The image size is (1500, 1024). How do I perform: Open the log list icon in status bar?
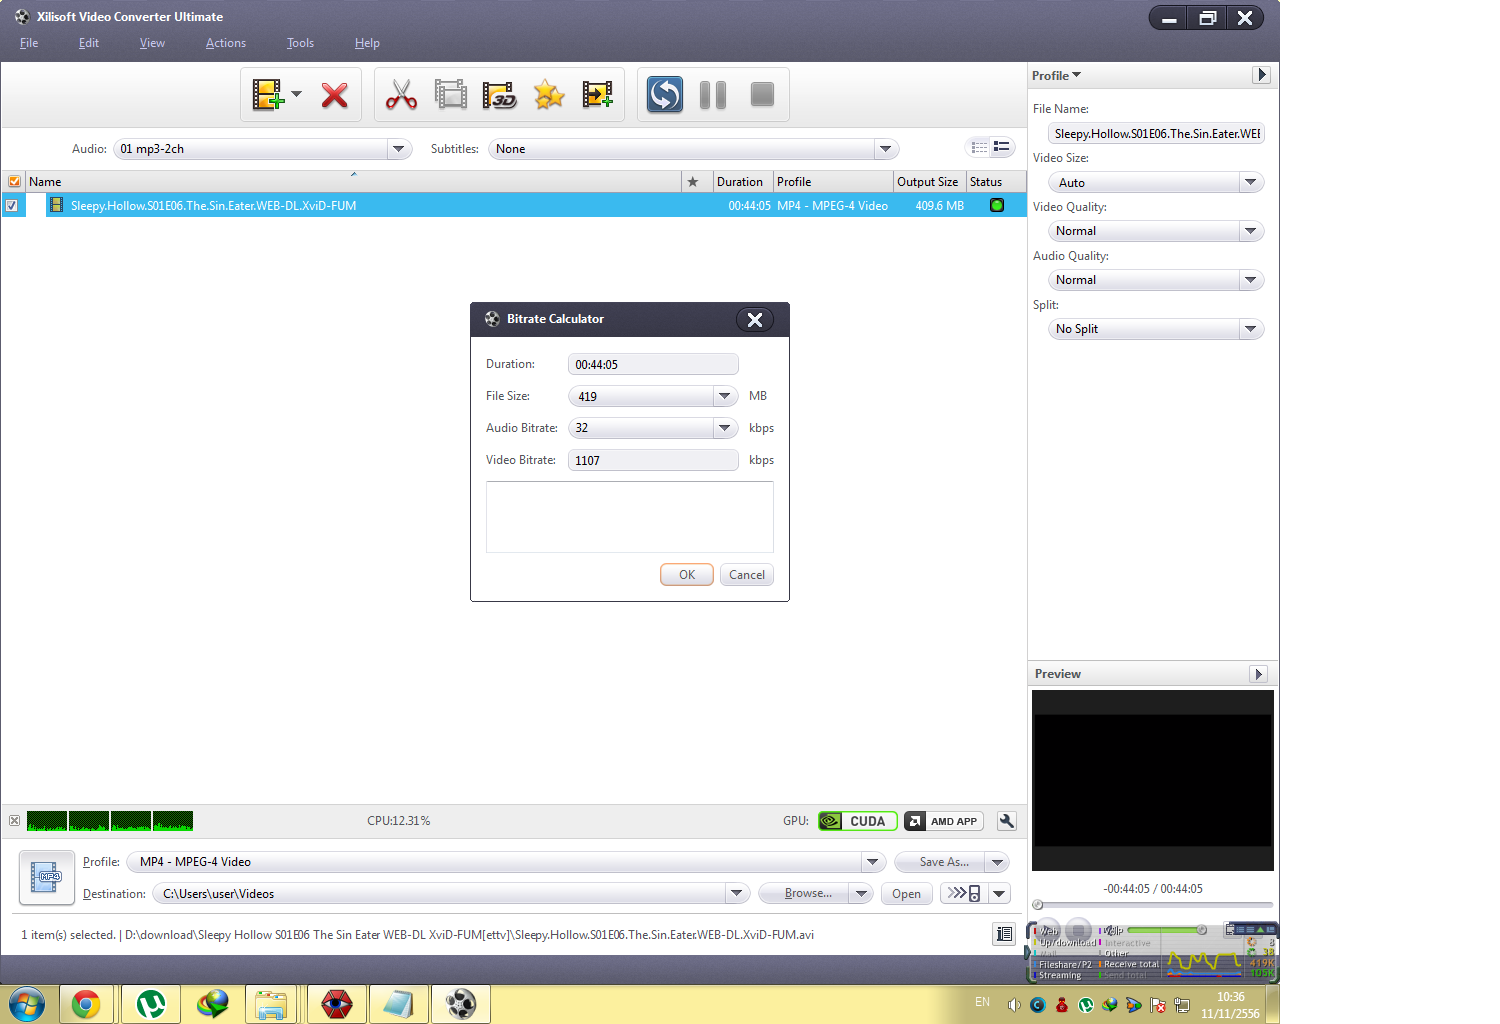click(x=1004, y=934)
